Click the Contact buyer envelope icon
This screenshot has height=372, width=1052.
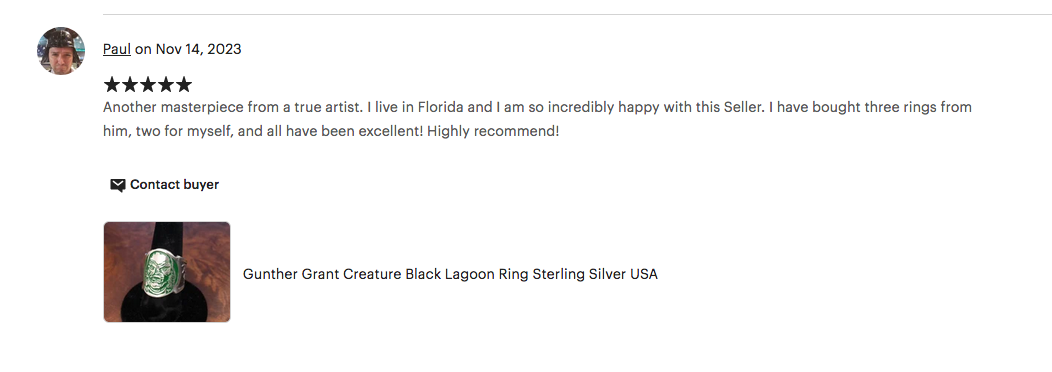point(117,185)
